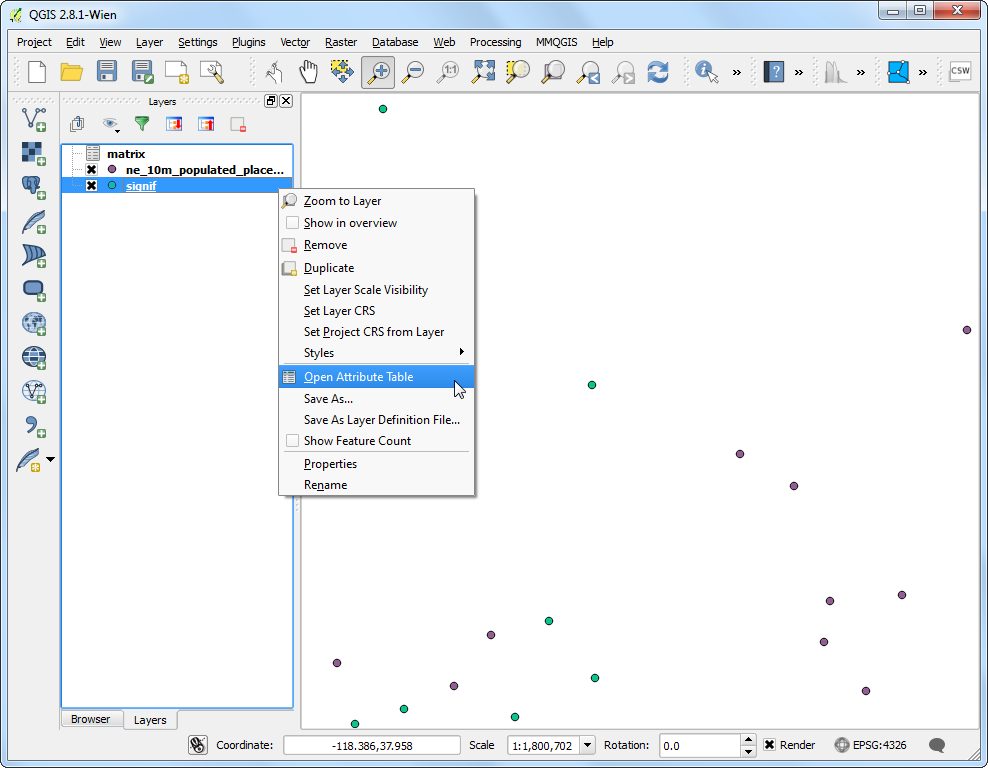Screen dimensions: 988x768
Task: Click EPSG:4326 CRS status button
Action: pyautogui.click(x=871, y=745)
